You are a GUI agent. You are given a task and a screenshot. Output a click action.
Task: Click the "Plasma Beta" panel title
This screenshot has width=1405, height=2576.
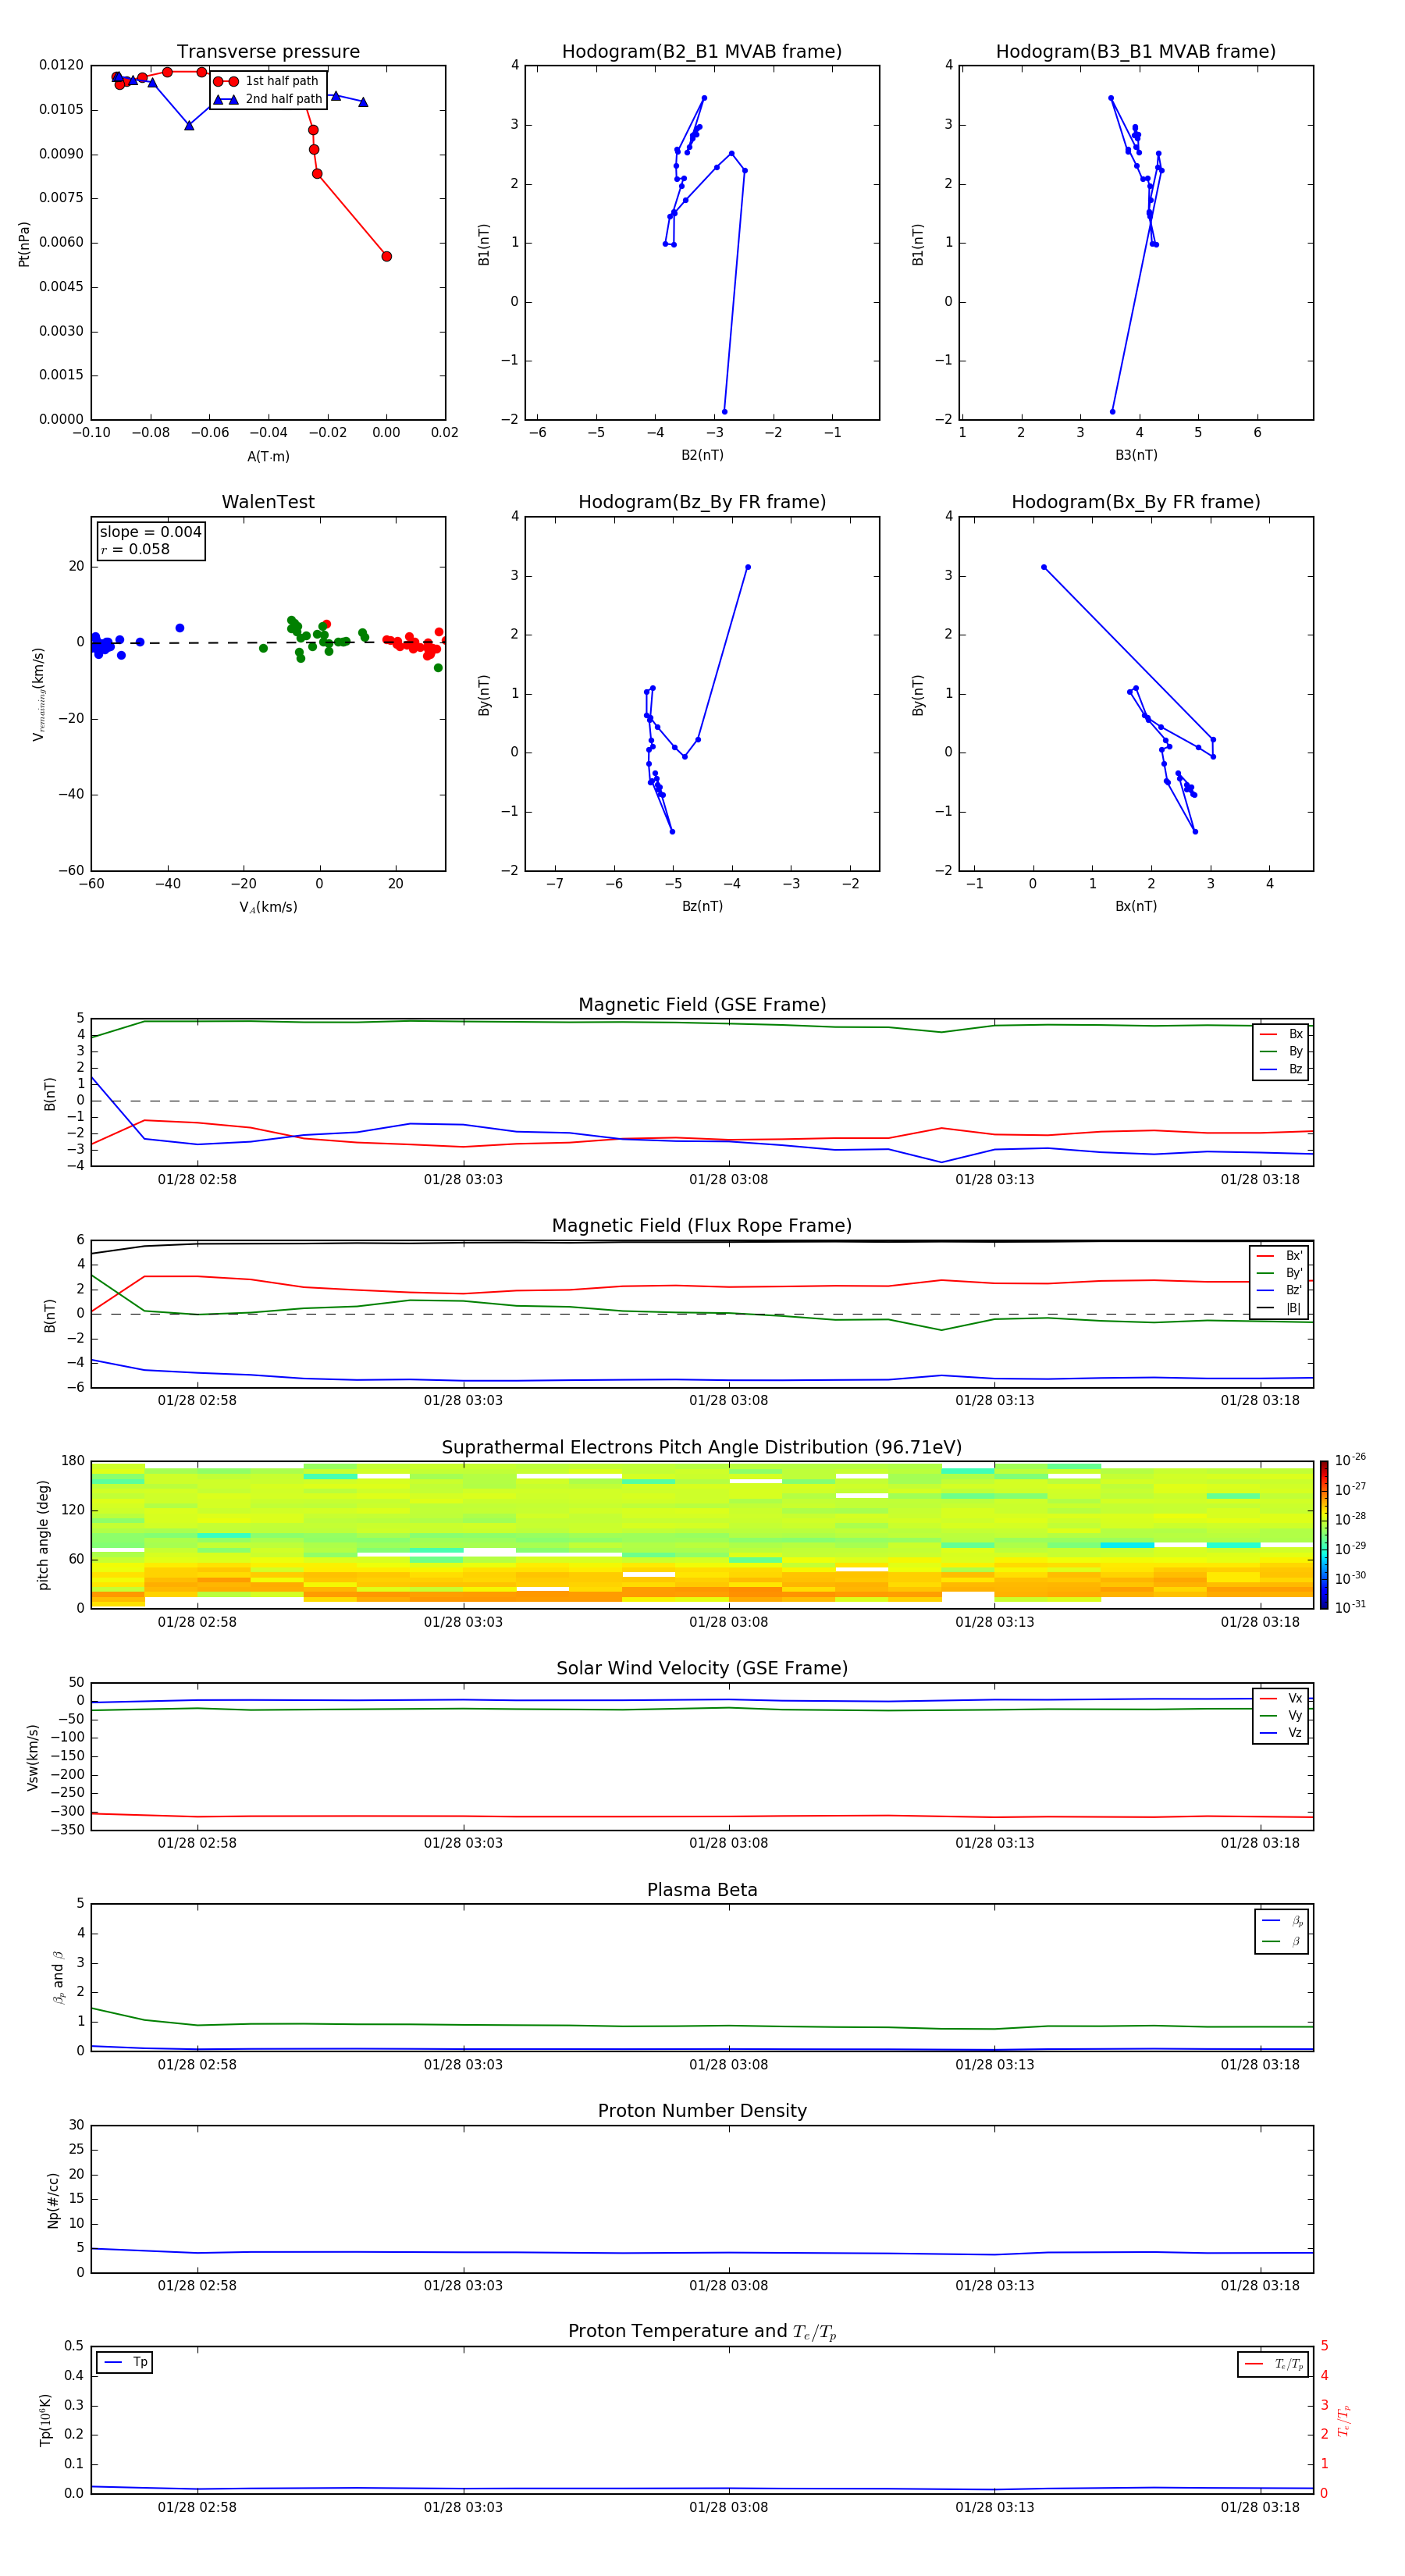[702, 1891]
